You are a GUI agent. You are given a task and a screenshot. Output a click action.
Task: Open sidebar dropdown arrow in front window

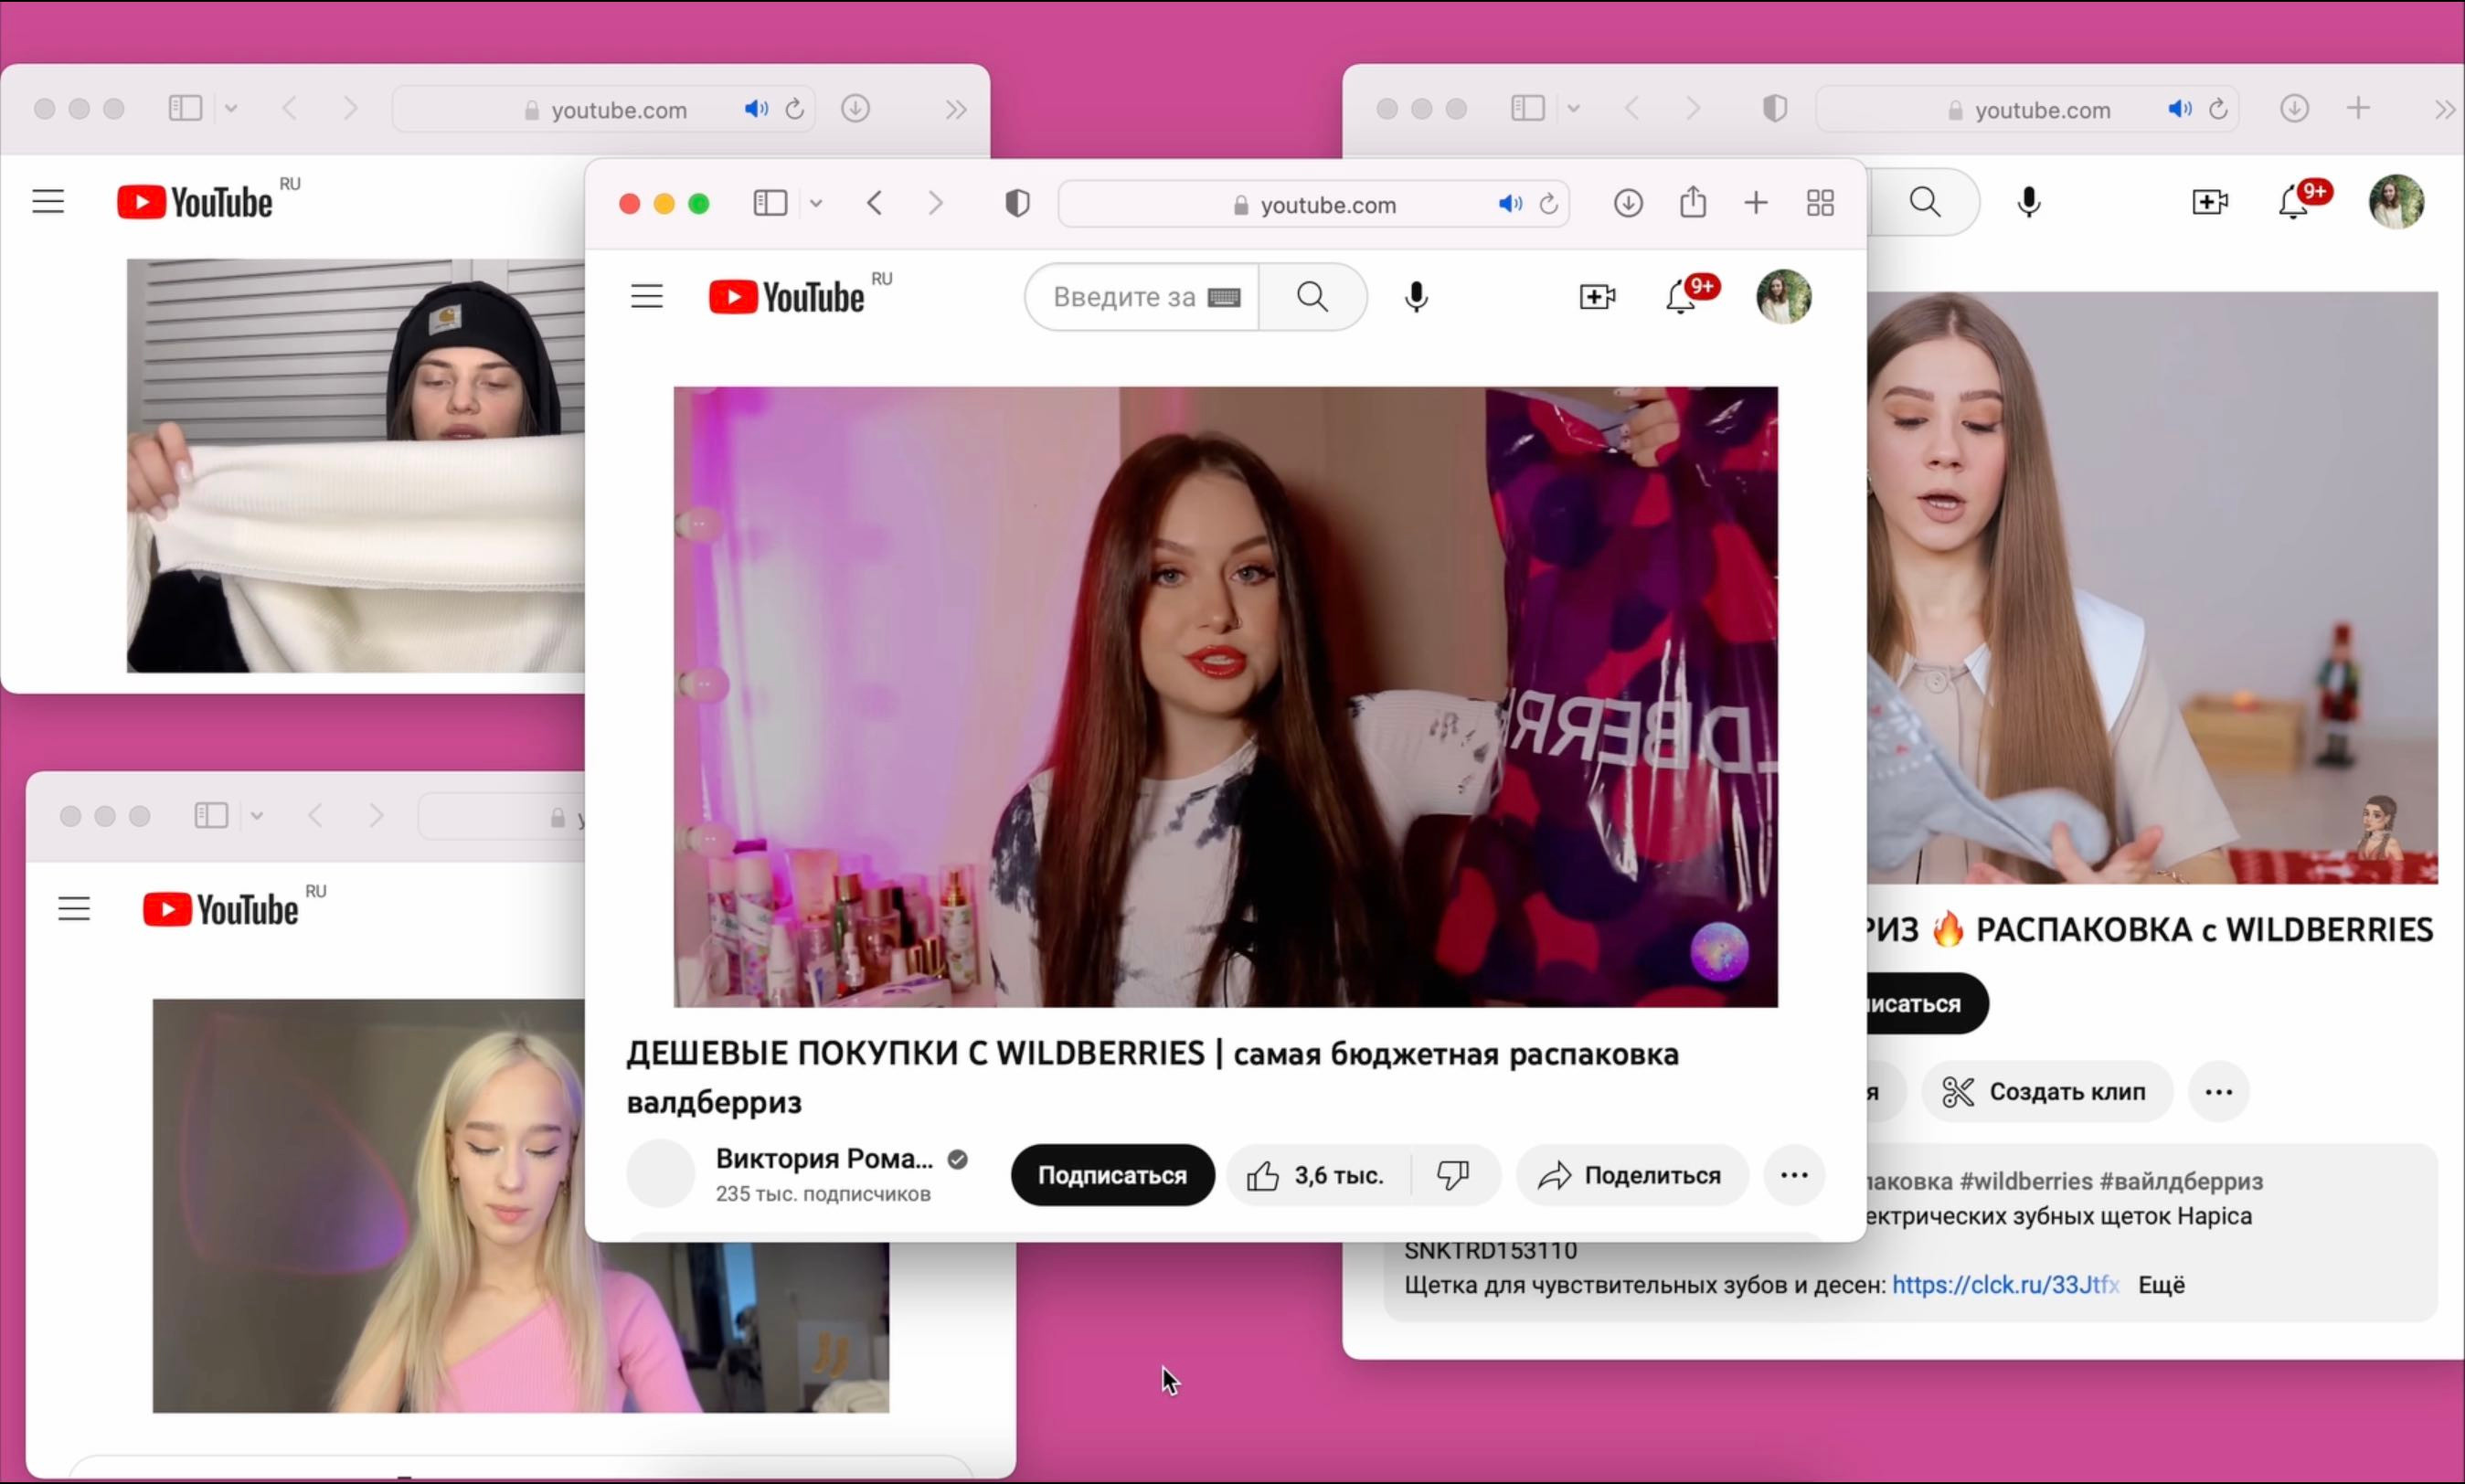pos(816,204)
